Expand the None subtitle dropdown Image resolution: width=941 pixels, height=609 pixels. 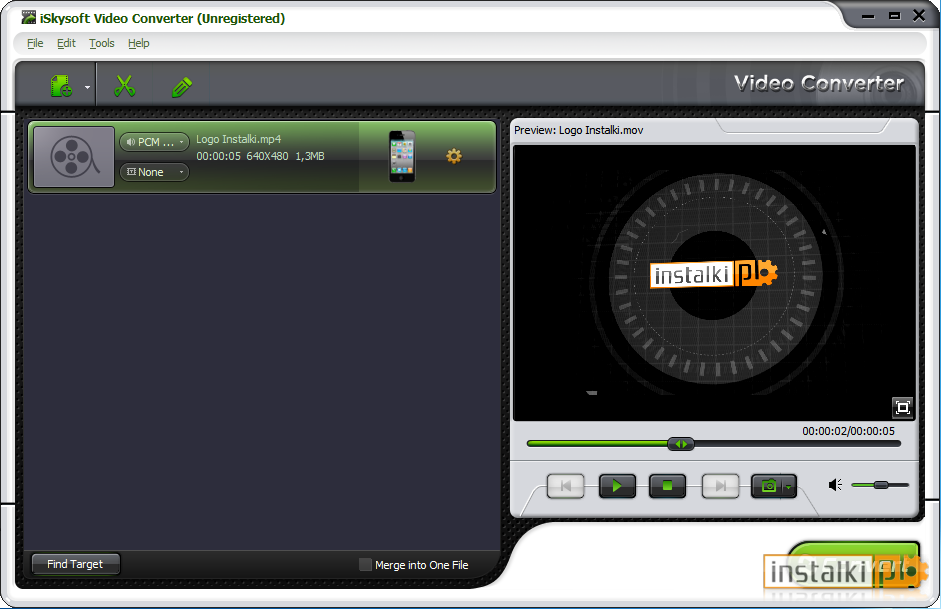[154, 172]
